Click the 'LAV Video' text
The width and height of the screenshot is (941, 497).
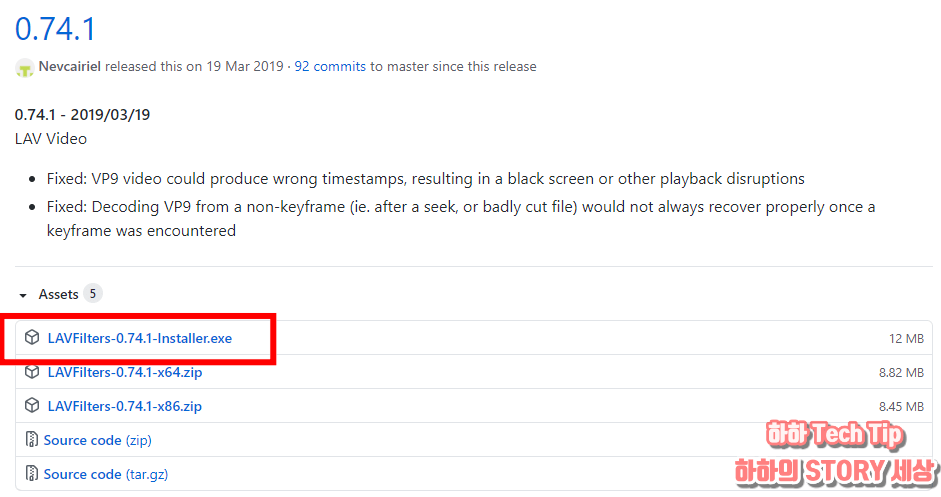tap(51, 139)
